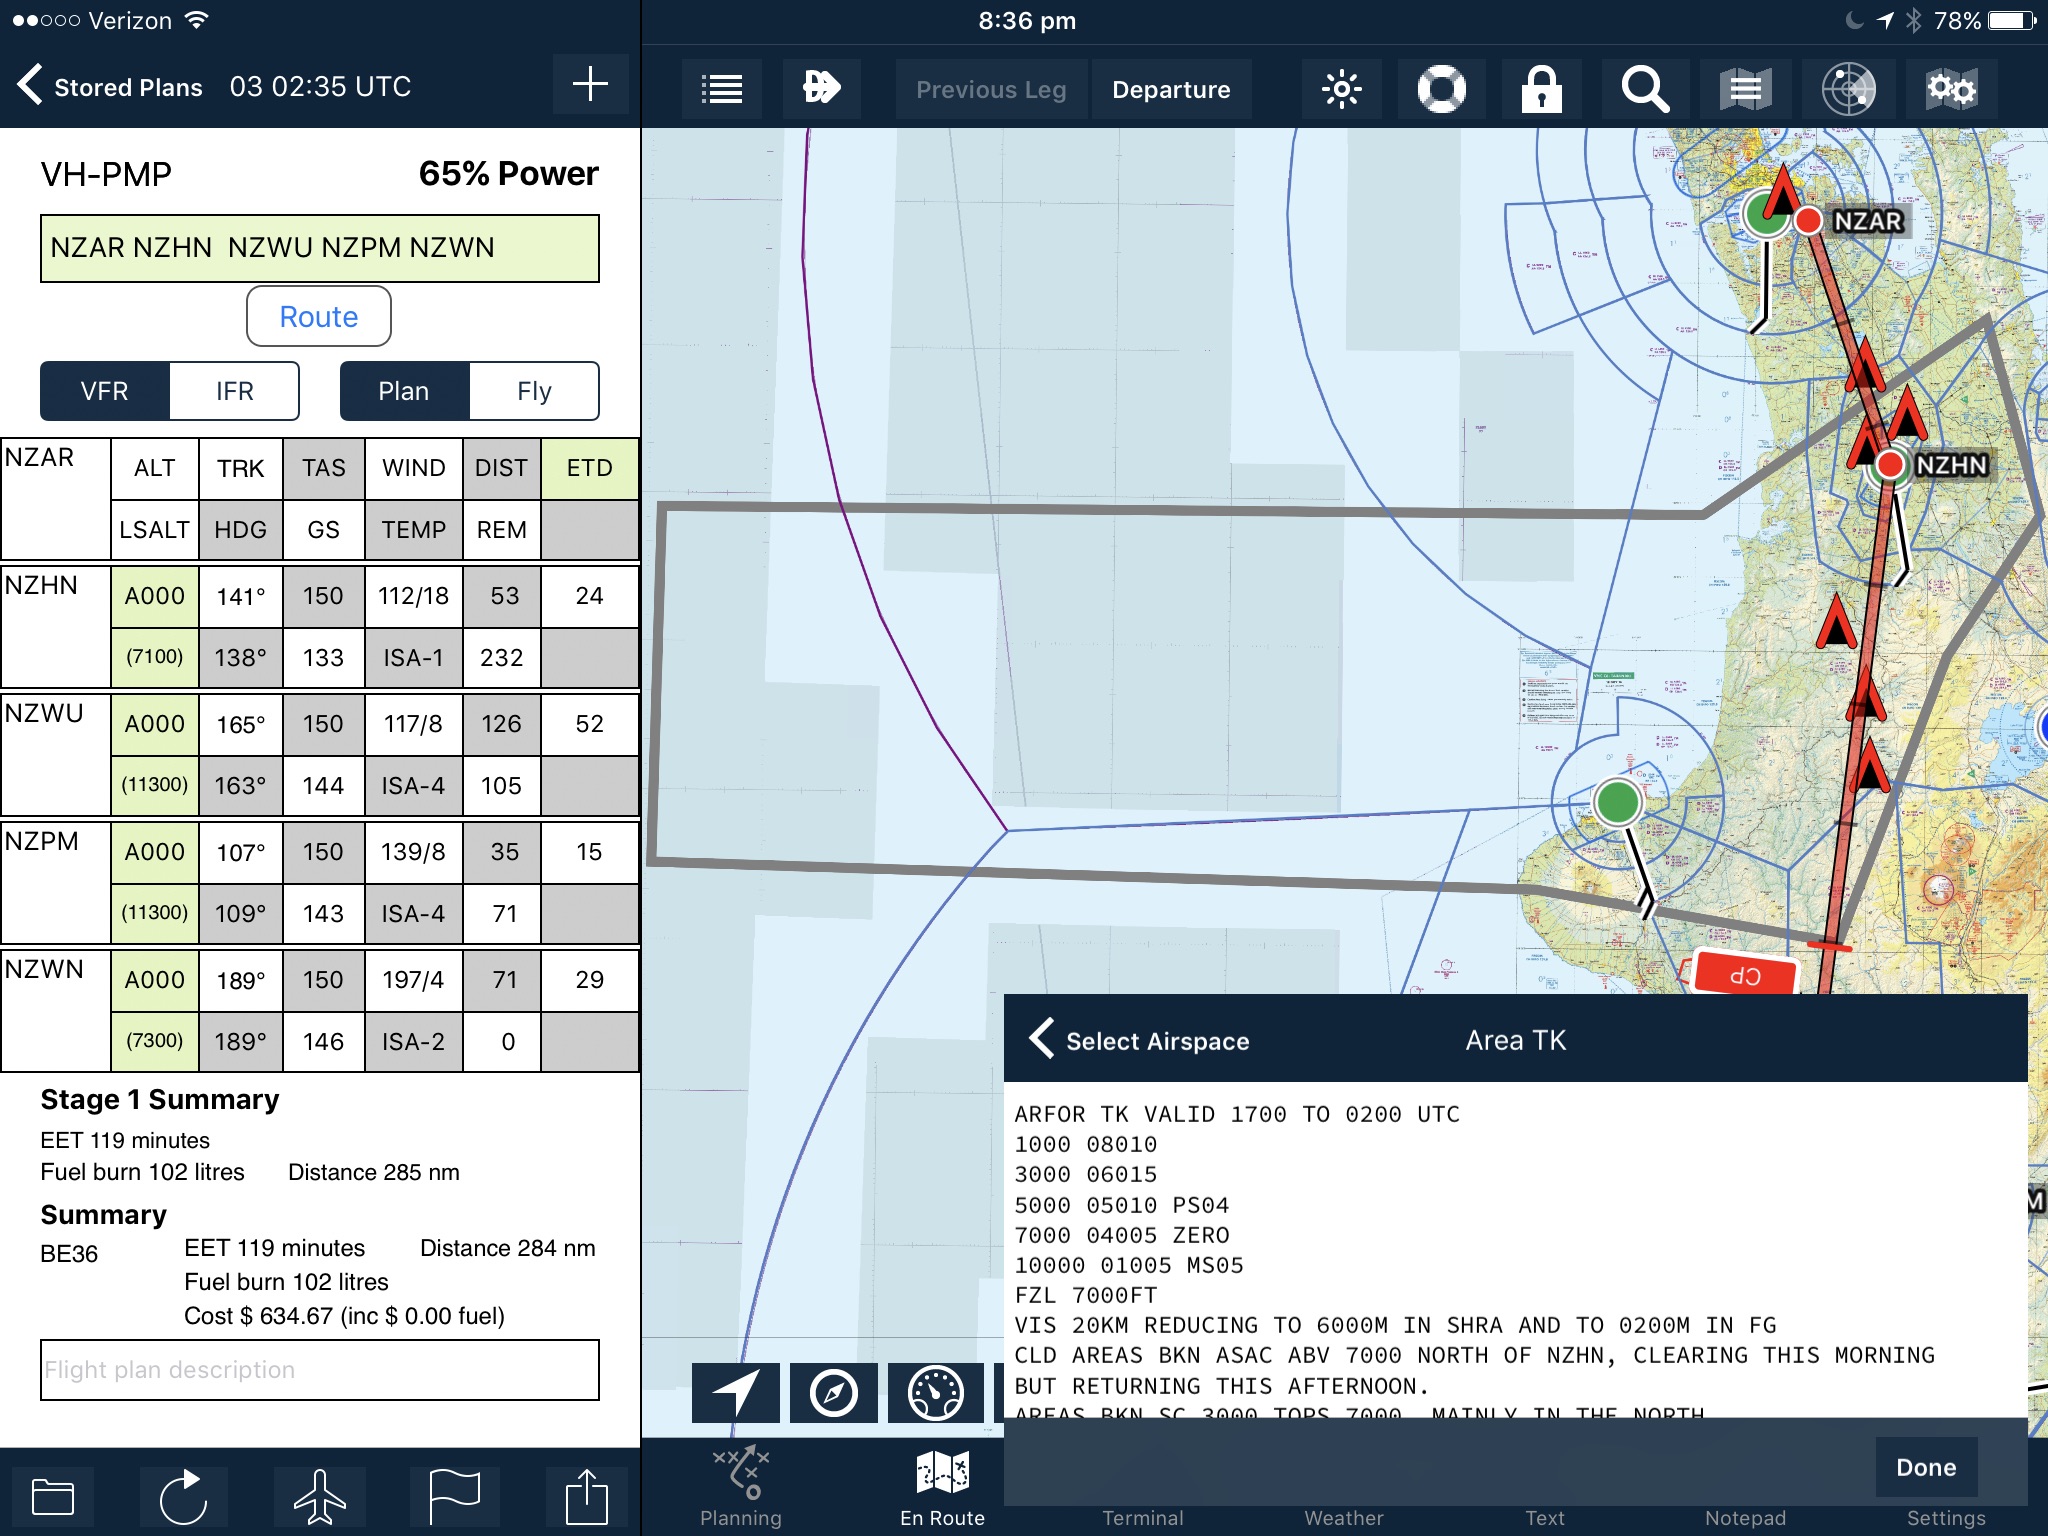The height and width of the screenshot is (1536, 2048).
Task: Edit the route text NZAR NZHN NZWU
Action: pos(320,248)
